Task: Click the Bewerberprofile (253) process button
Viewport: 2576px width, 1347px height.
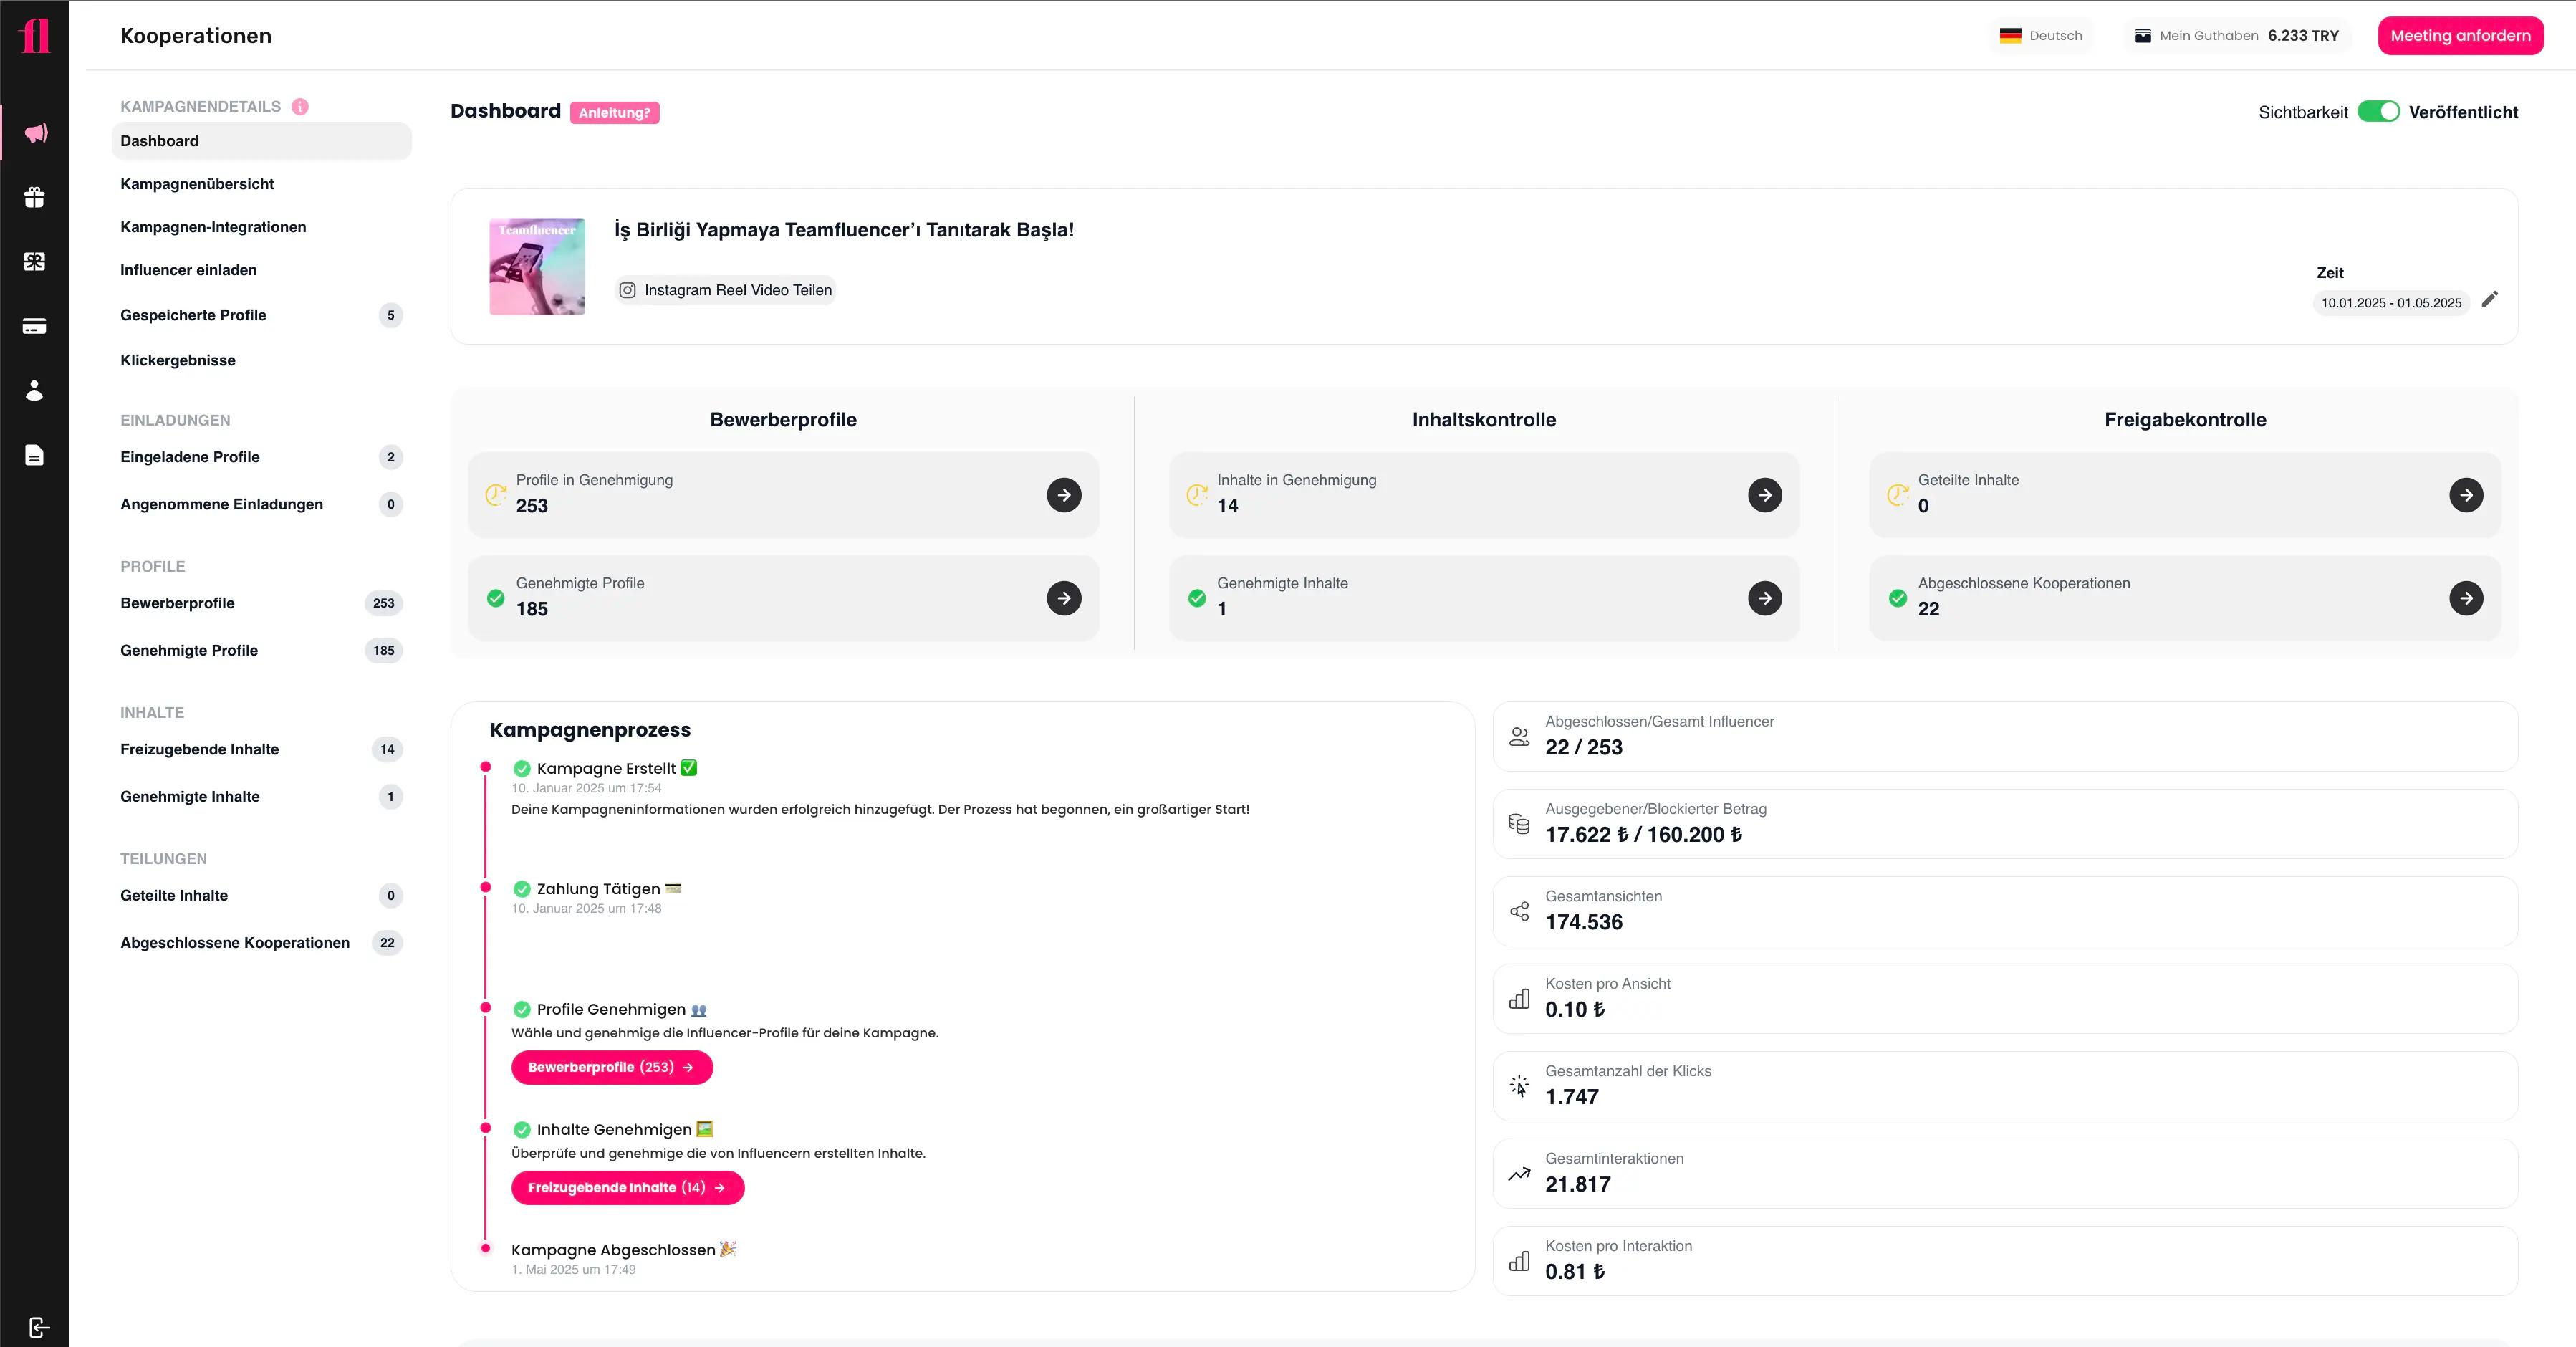Action: point(612,1067)
